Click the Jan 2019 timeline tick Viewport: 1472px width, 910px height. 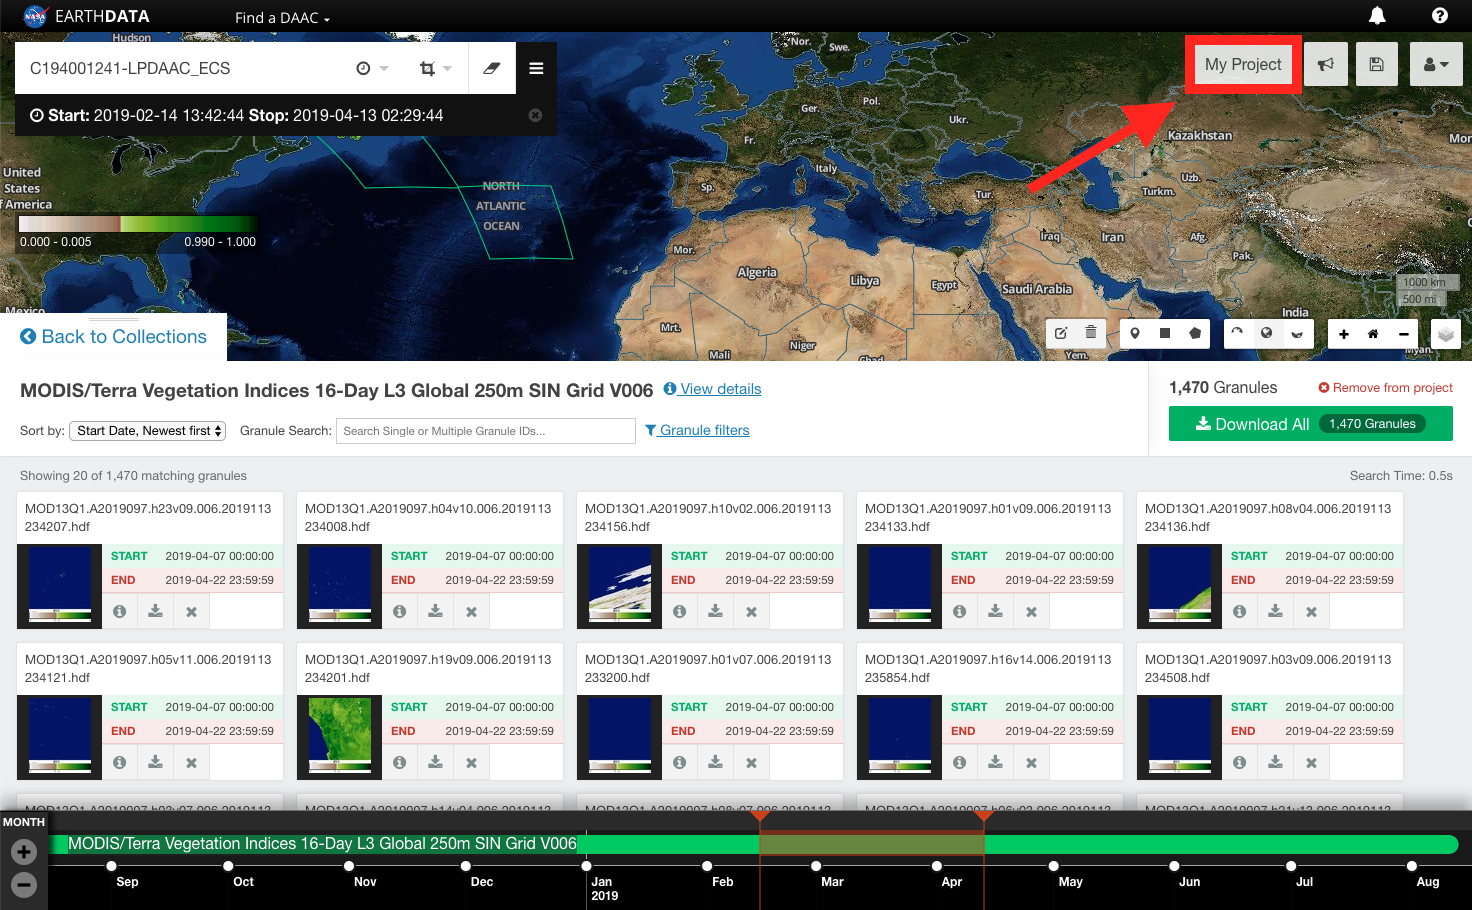[586, 866]
